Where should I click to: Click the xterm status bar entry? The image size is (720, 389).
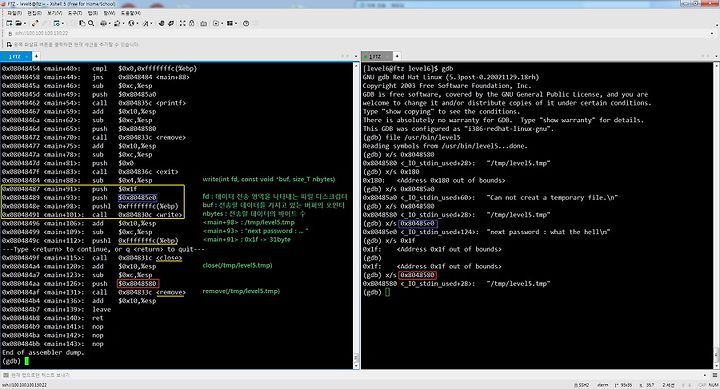603,385
